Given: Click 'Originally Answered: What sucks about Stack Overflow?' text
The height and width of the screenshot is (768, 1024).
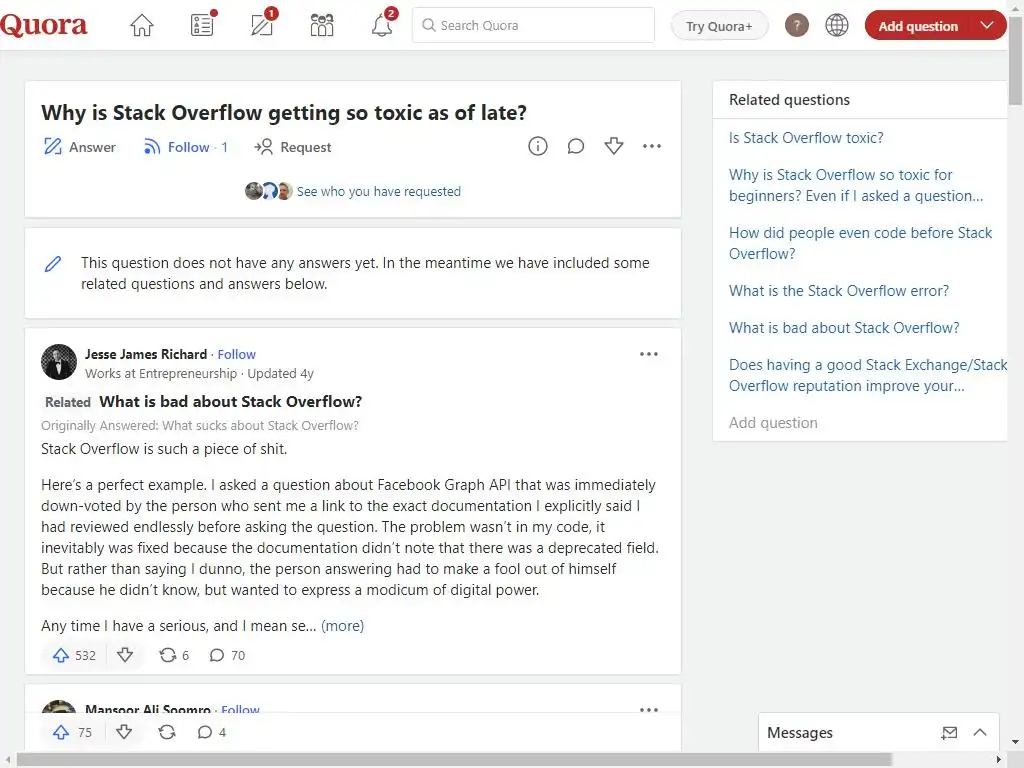Looking at the screenshot, I should click(x=200, y=426).
